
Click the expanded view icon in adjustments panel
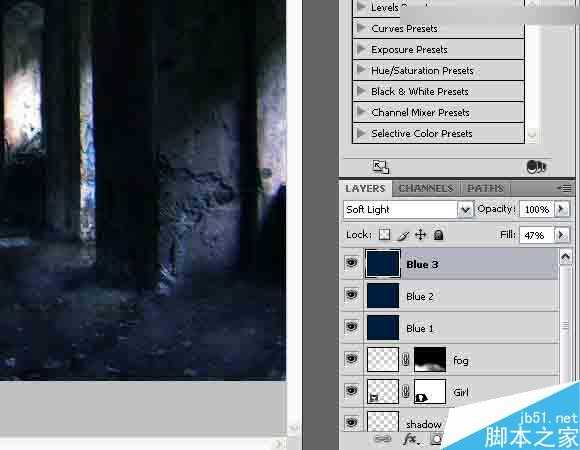pyautogui.click(x=381, y=167)
